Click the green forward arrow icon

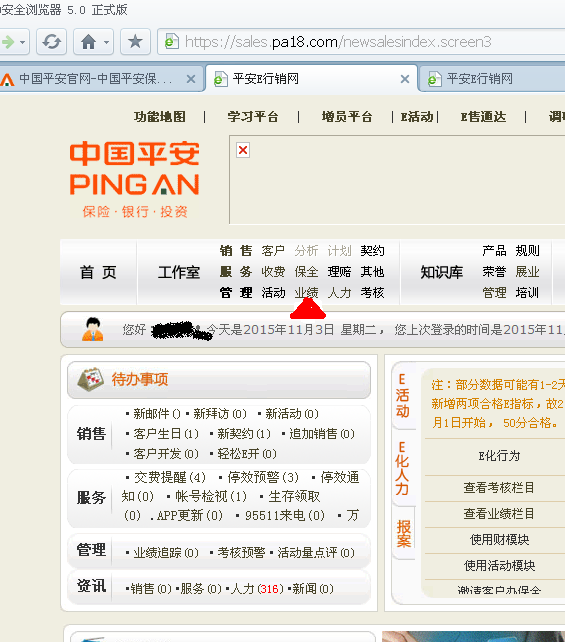pyautogui.click(x=8, y=42)
